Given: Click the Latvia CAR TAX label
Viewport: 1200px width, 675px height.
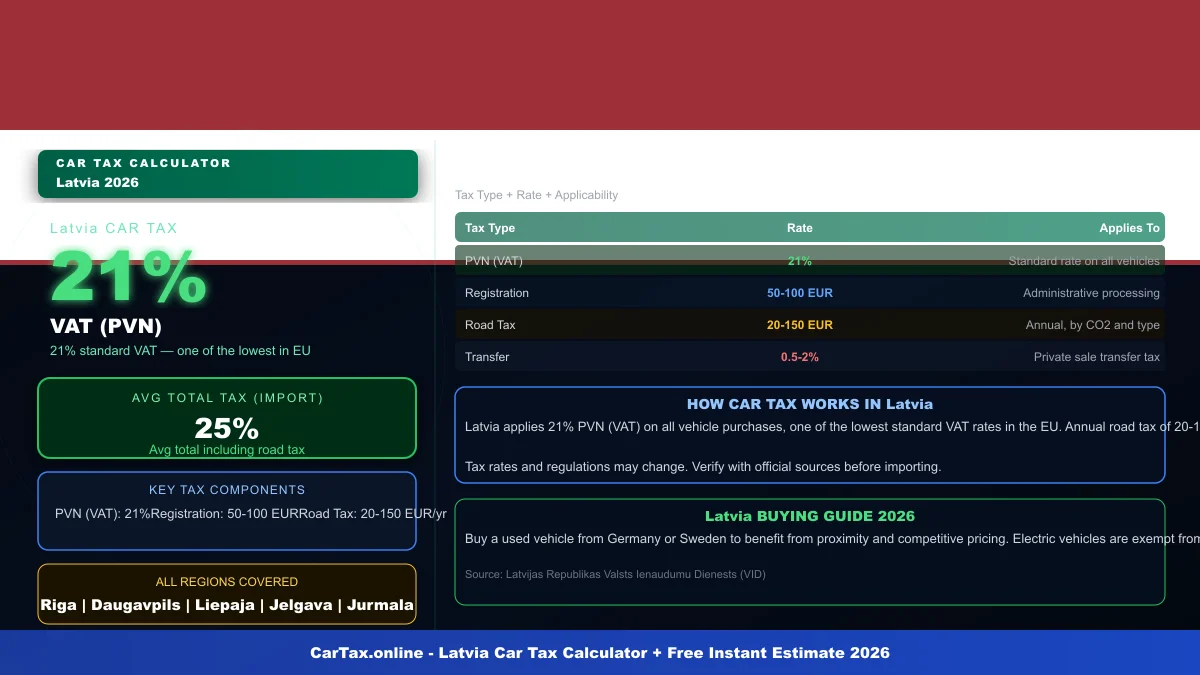Looking at the screenshot, I should 114,228.
